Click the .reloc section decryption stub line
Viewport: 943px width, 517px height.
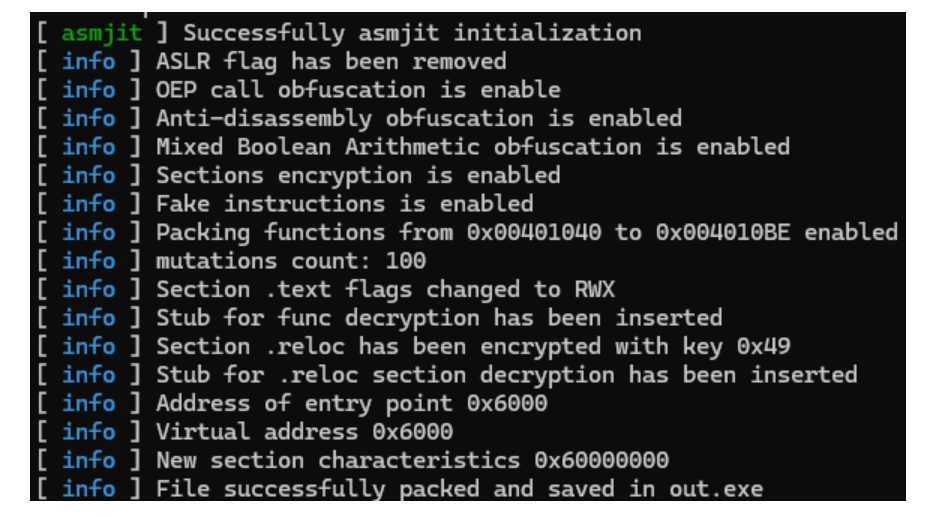(506, 376)
